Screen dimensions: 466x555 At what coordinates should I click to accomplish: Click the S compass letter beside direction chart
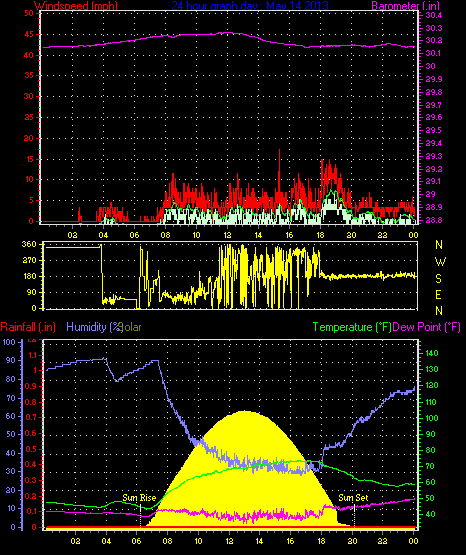coord(438,279)
